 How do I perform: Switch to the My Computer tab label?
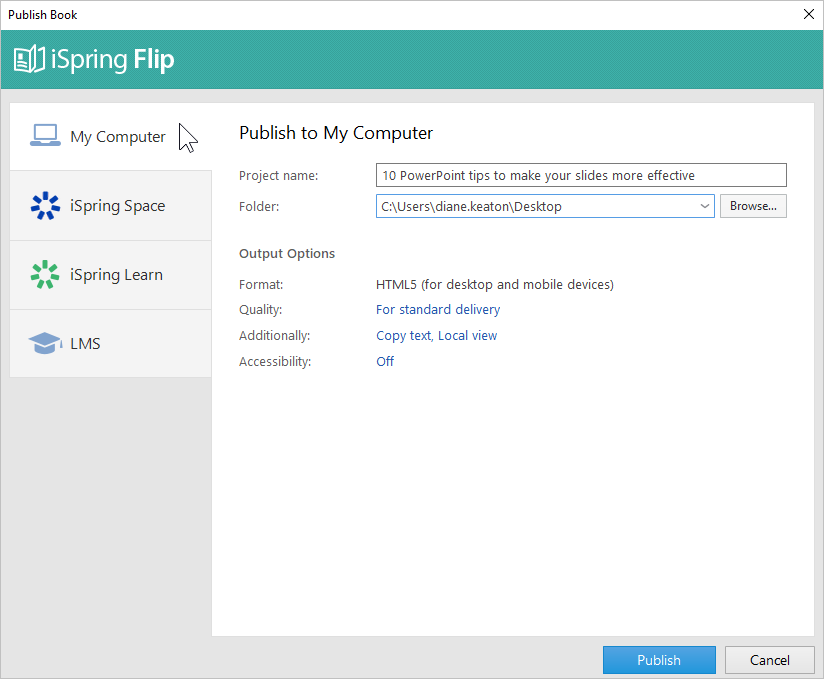coord(118,137)
